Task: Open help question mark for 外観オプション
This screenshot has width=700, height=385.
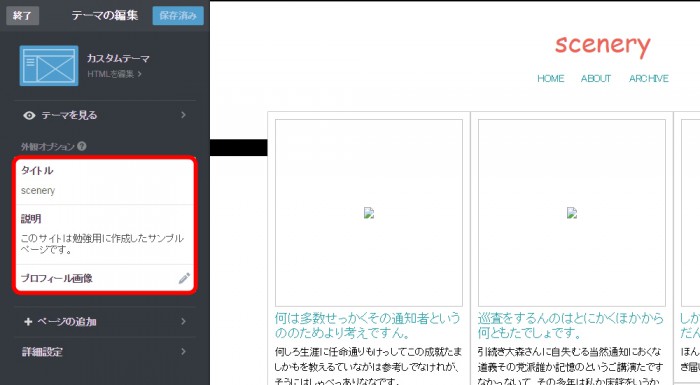Action: pyautogui.click(x=81, y=146)
